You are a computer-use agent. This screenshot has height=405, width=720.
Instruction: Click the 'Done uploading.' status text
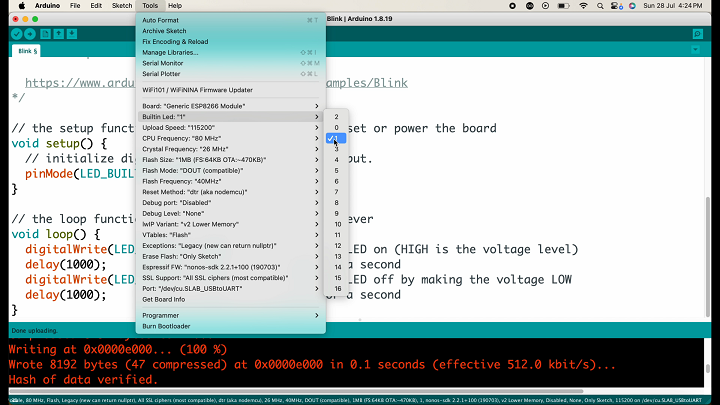click(34, 331)
